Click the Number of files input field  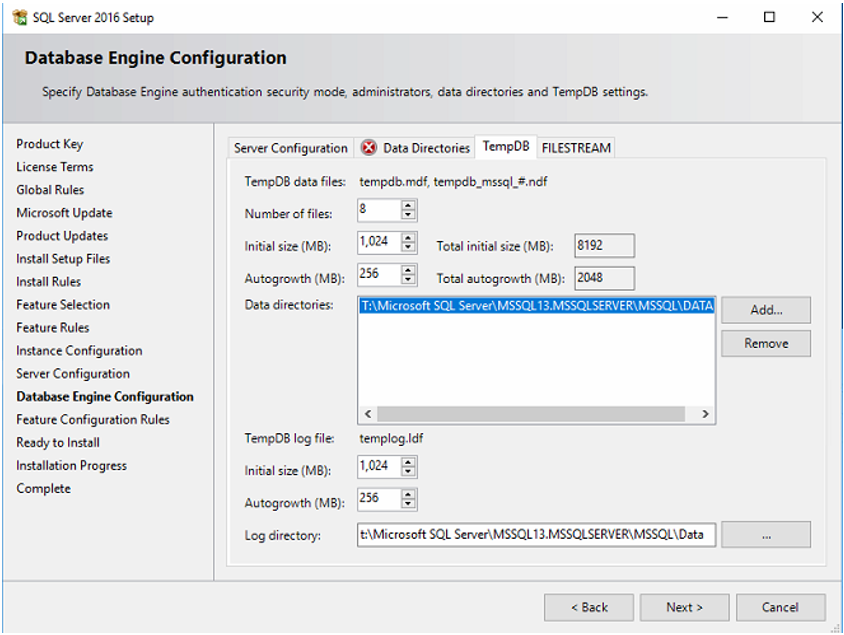click(x=379, y=210)
